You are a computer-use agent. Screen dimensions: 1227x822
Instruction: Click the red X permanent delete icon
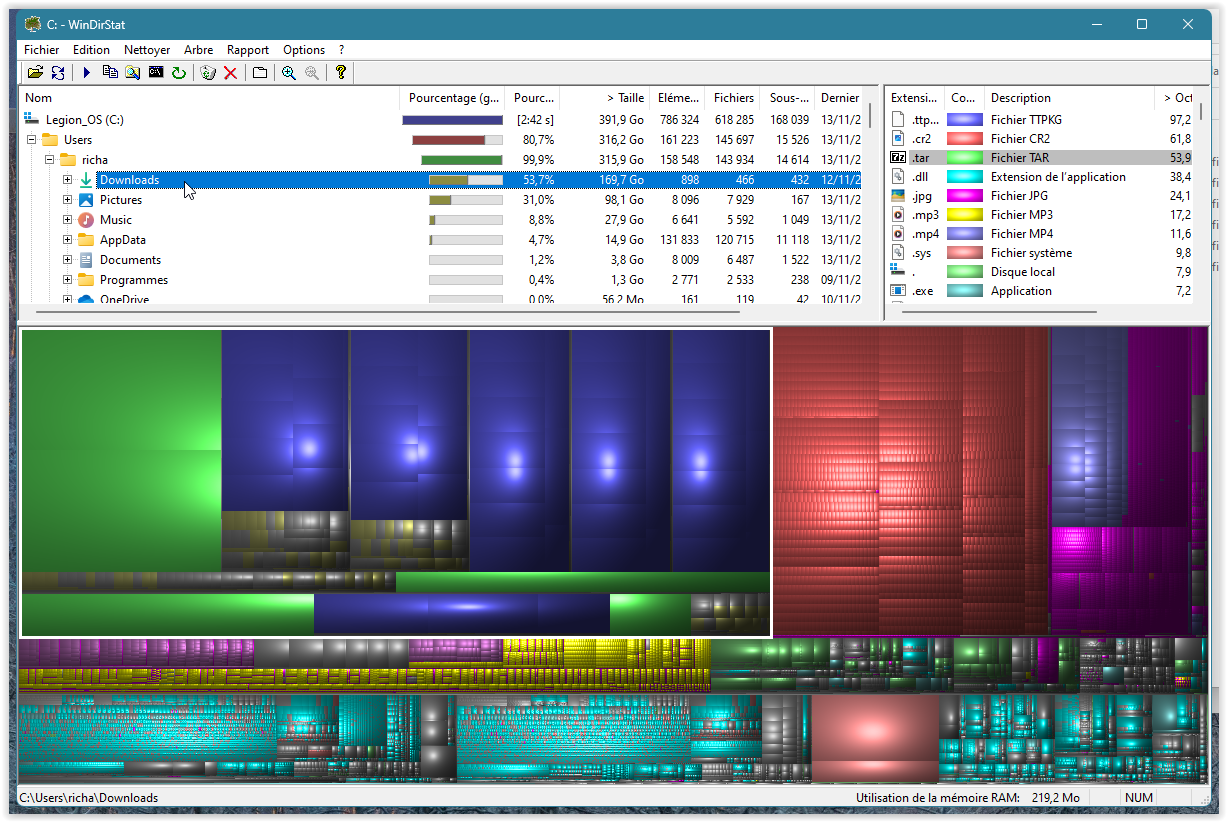click(x=231, y=72)
